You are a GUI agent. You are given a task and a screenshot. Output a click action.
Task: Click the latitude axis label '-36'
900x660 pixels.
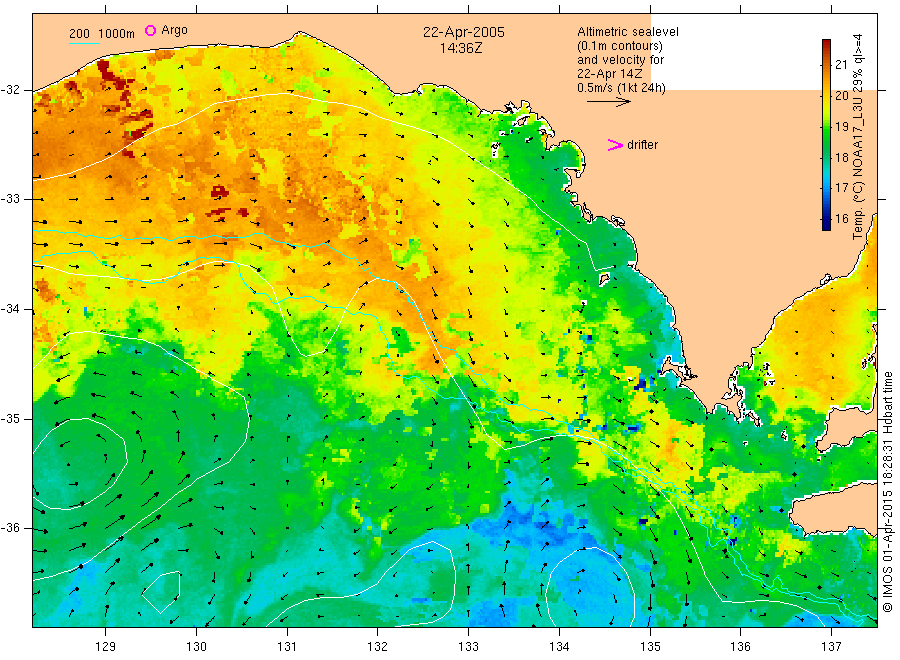pyautogui.click(x=10, y=528)
